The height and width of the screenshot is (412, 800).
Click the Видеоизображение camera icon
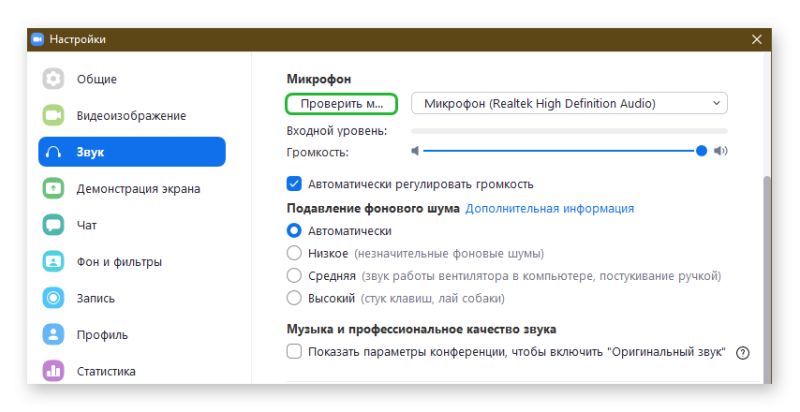(53, 116)
